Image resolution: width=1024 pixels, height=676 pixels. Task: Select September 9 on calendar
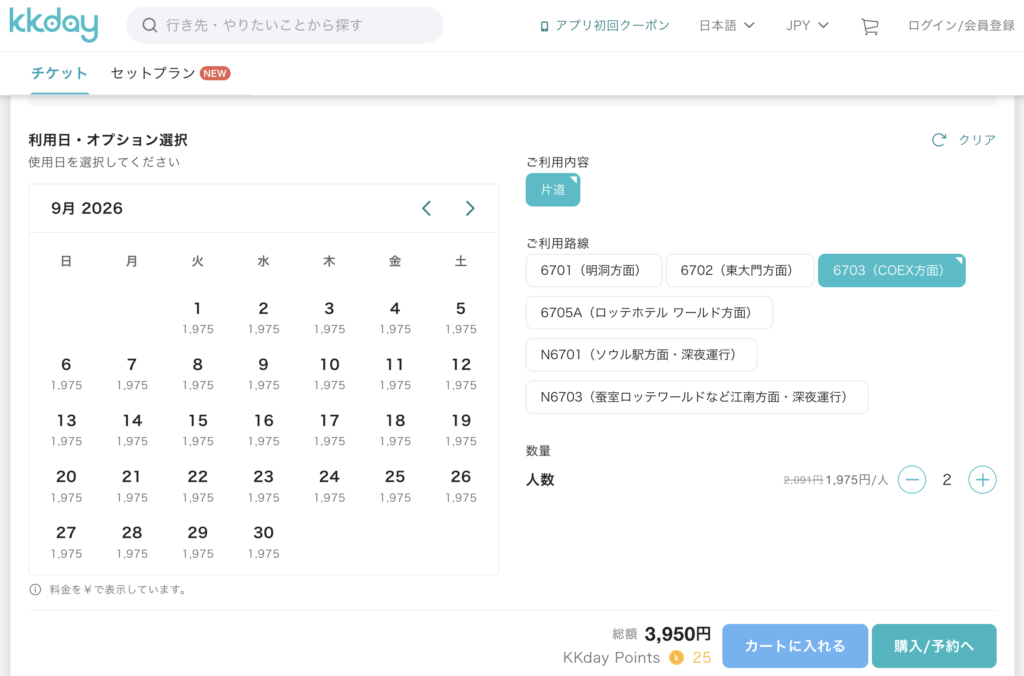[x=263, y=373]
